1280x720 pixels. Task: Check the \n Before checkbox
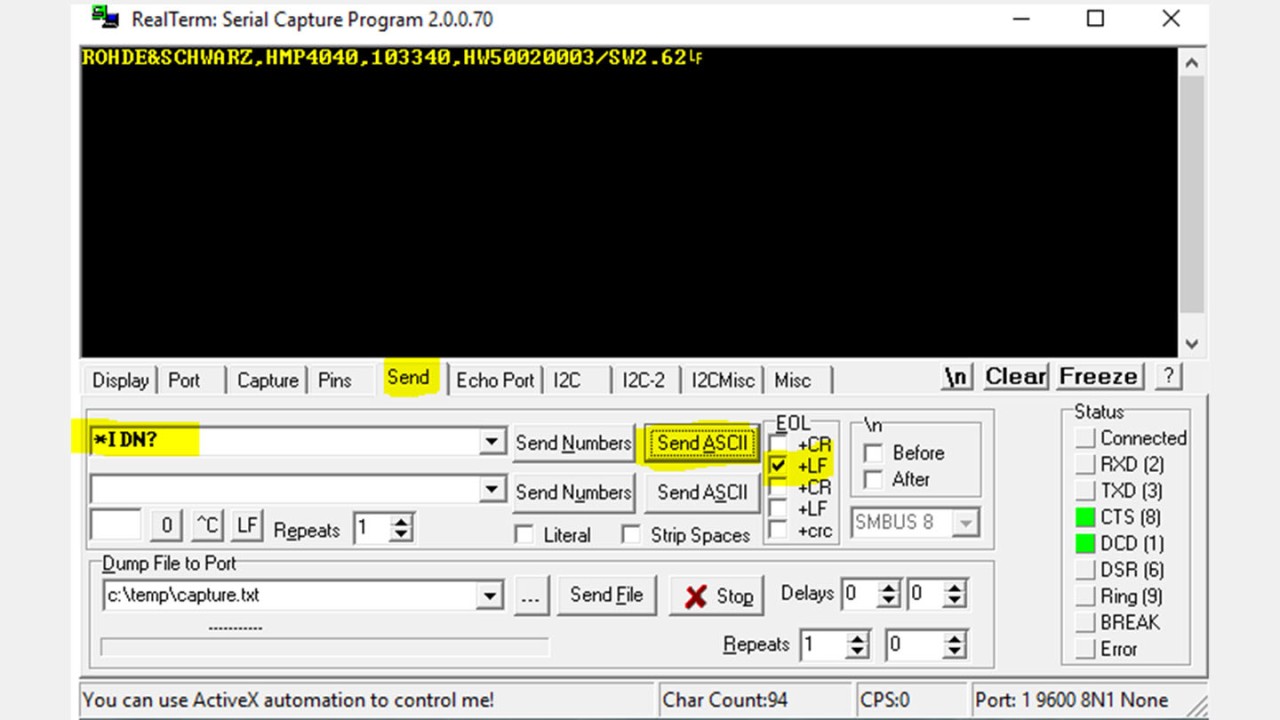pyautogui.click(x=873, y=453)
